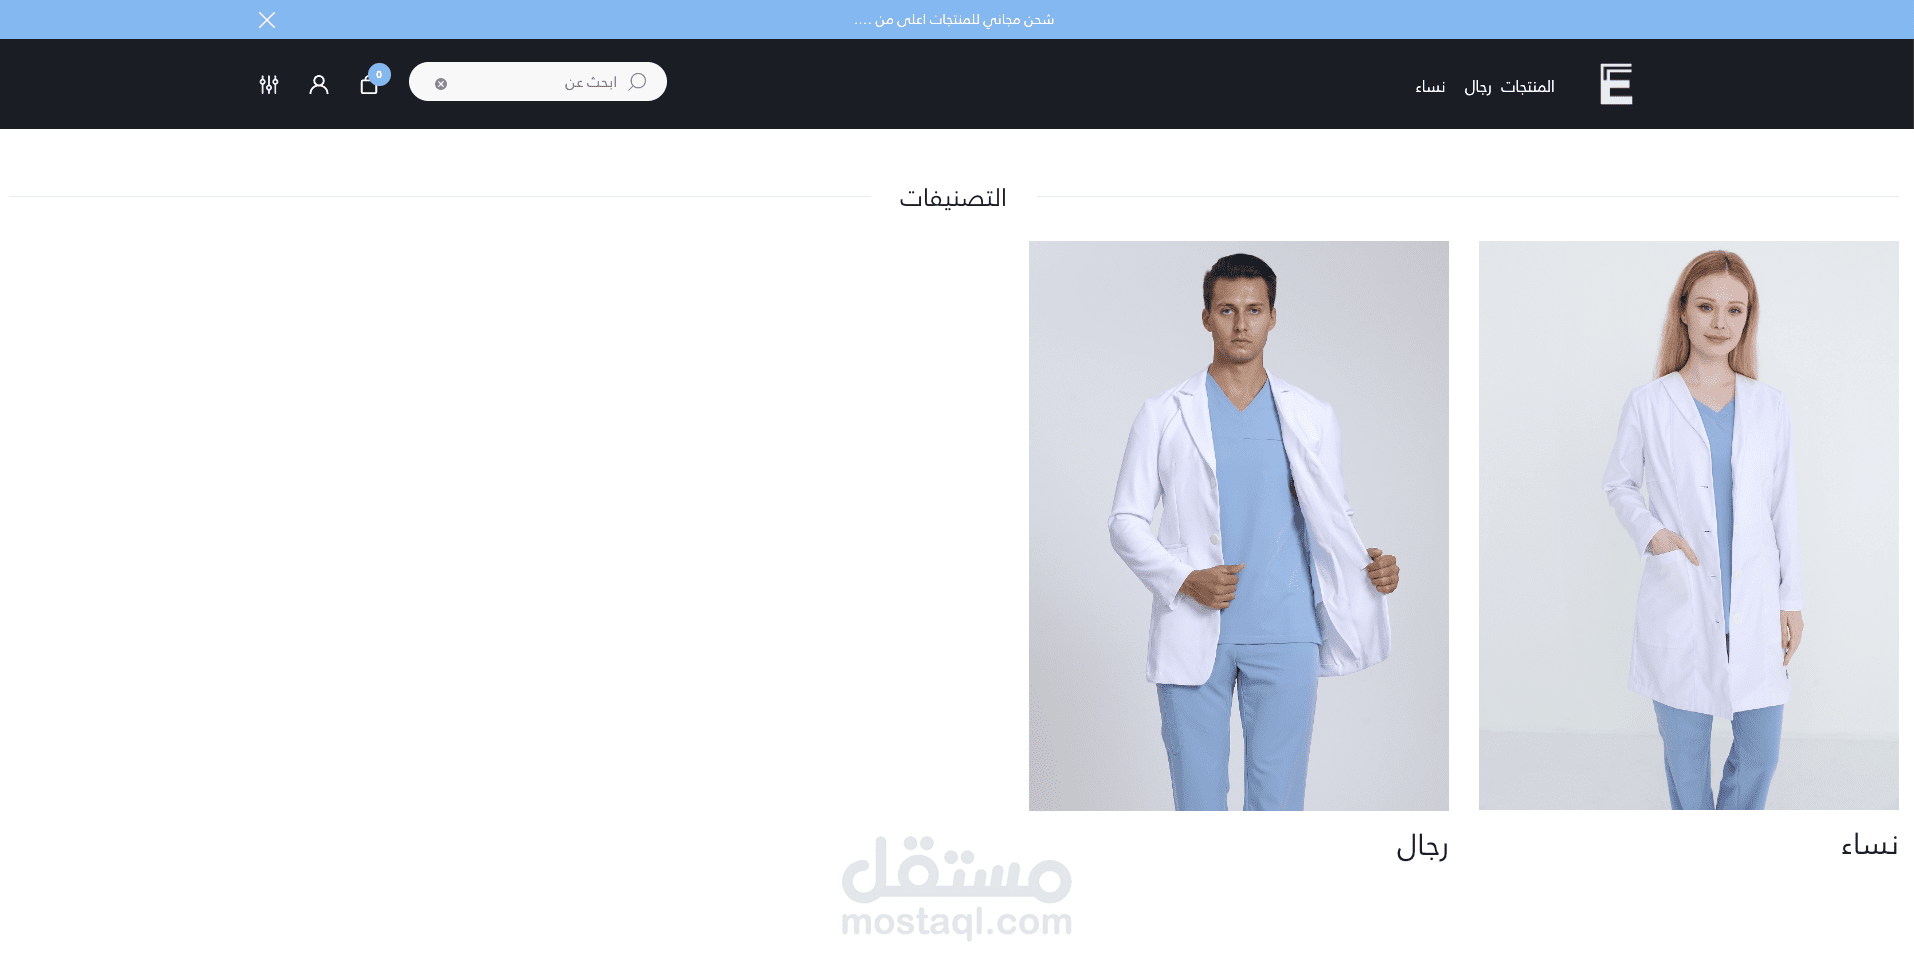Open المنتجات menu in the navbar
Screen dimensions: 1914x961
coord(1527,87)
